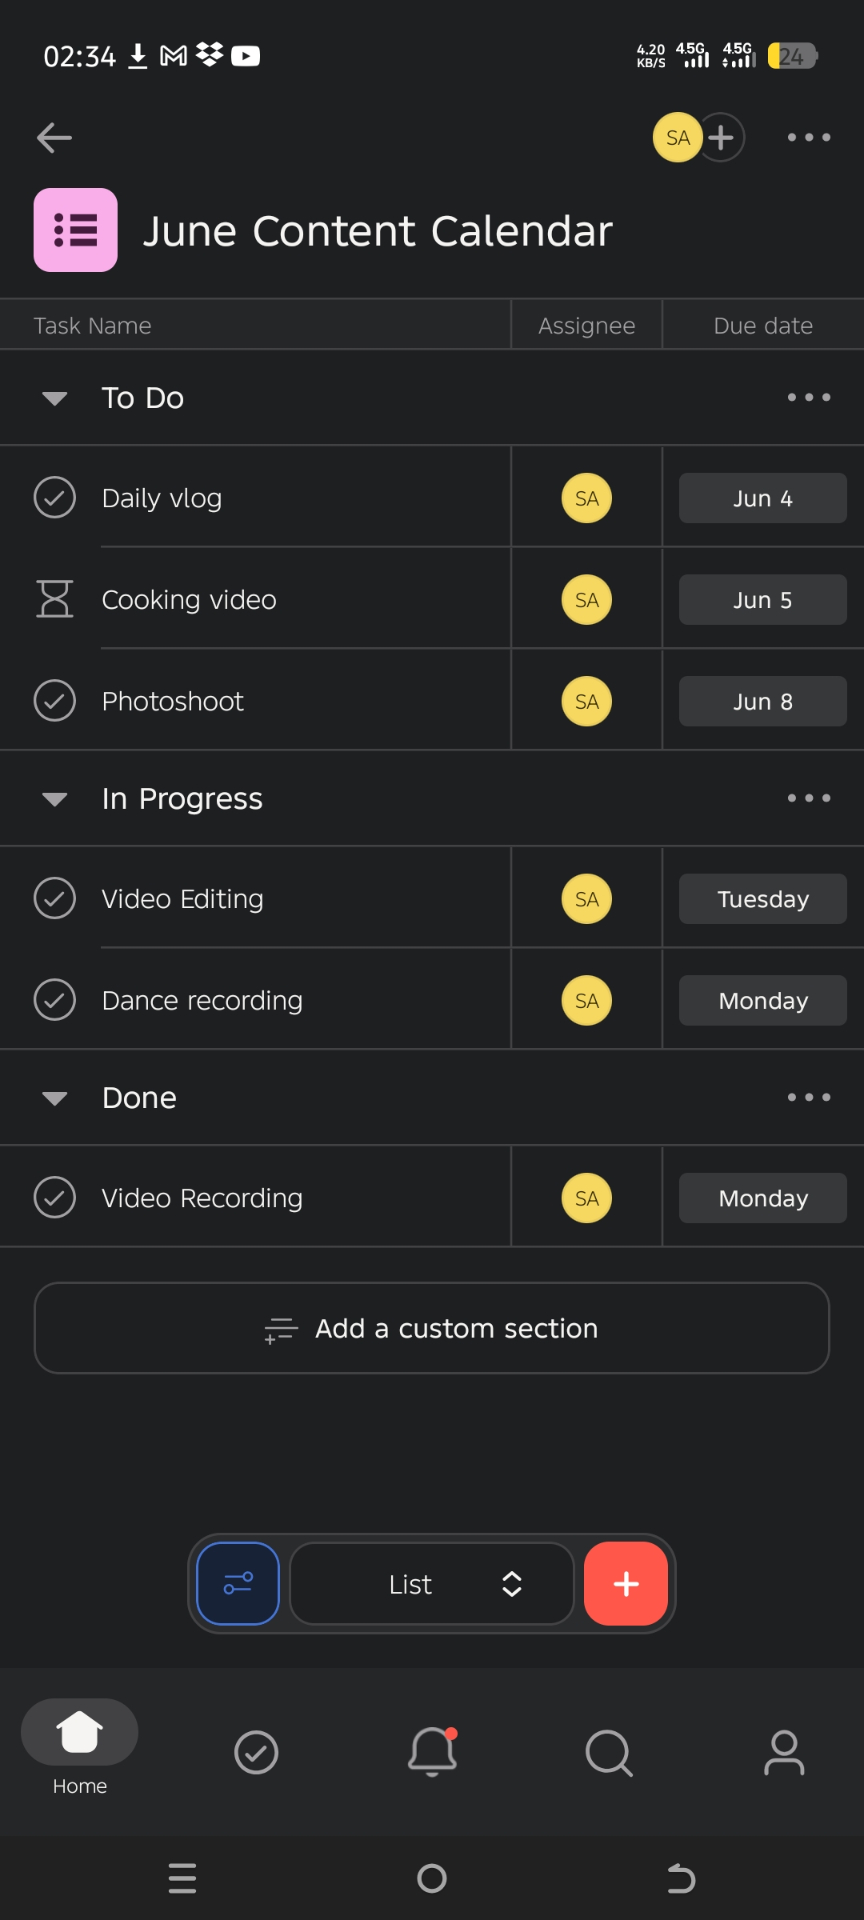Screen dimensions: 864x1920
Task: Change Video Recording due date Monday
Action: point(762,1198)
